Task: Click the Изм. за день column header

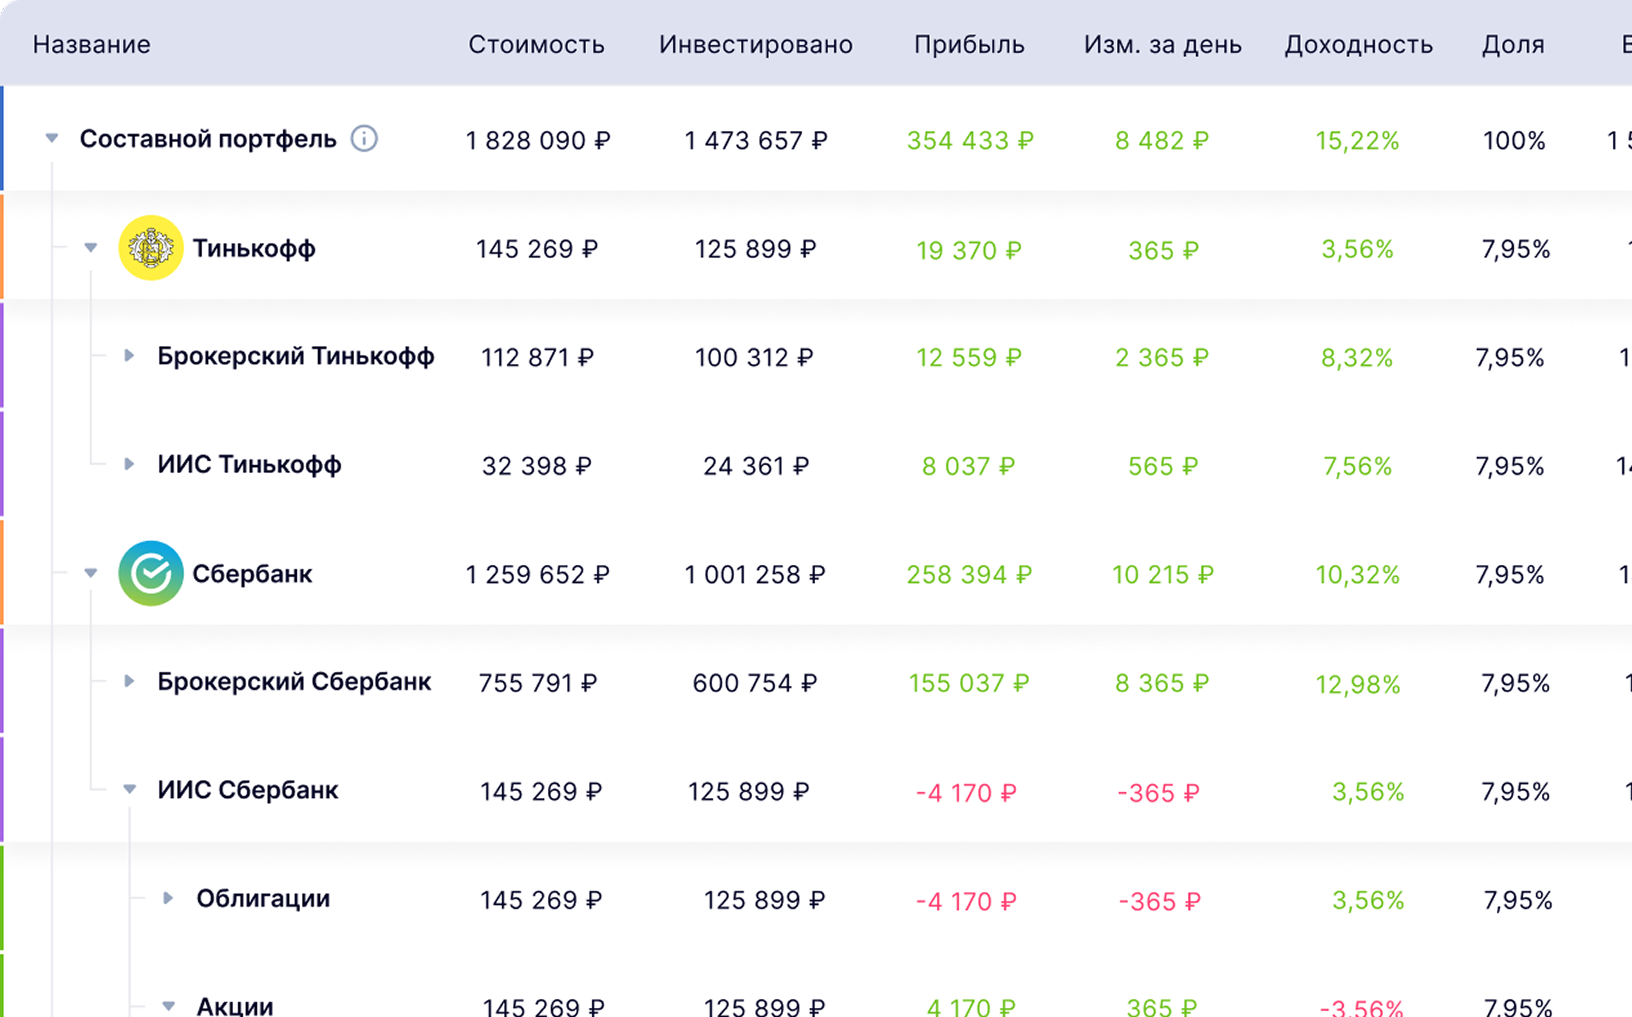Action: click(1162, 45)
